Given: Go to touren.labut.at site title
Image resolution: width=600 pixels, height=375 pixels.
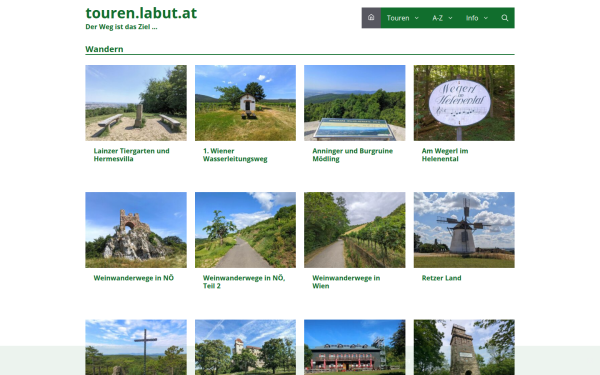Looking at the screenshot, I should (141, 13).
